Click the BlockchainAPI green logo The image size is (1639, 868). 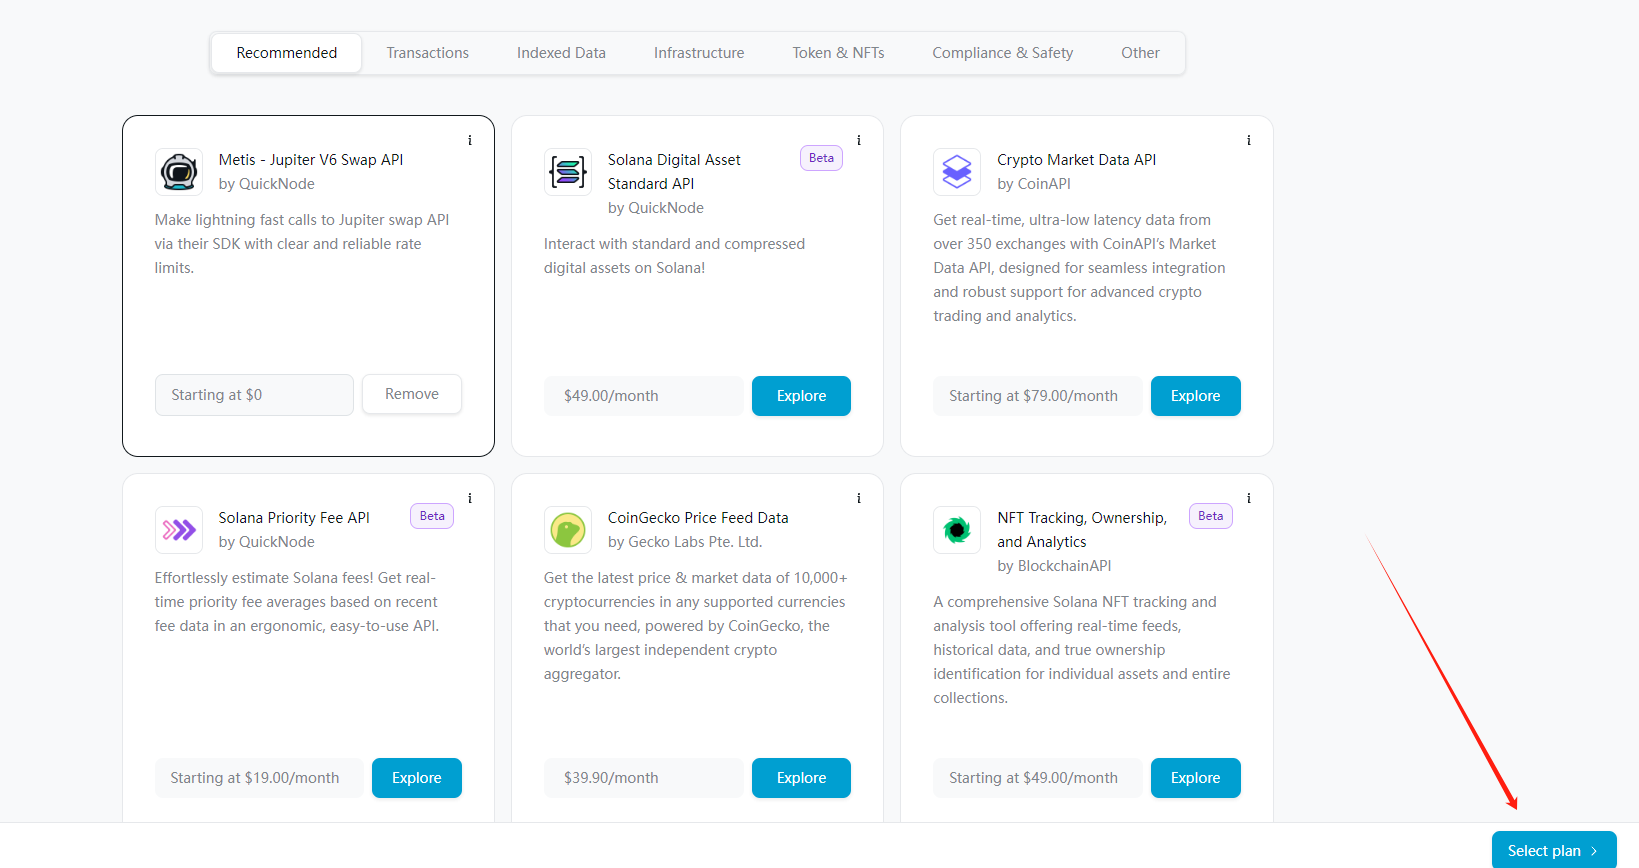click(957, 530)
